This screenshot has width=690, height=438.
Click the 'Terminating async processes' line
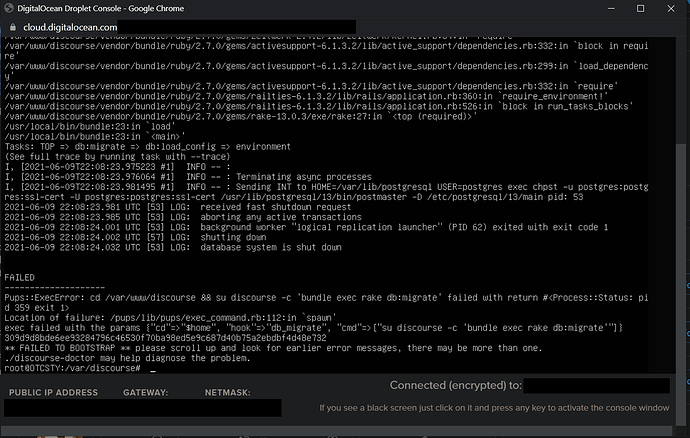pos(188,177)
